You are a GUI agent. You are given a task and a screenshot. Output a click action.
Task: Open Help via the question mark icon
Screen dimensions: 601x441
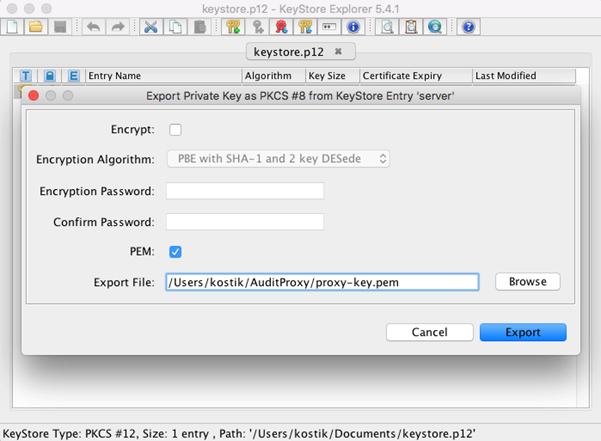coord(468,27)
